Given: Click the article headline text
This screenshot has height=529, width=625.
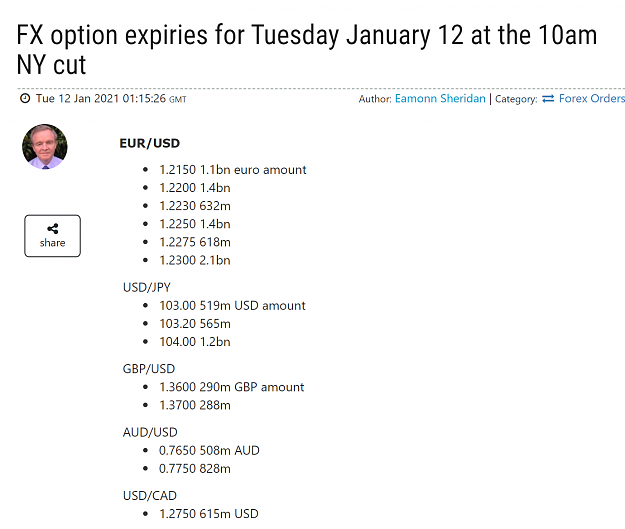Looking at the screenshot, I should (307, 49).
